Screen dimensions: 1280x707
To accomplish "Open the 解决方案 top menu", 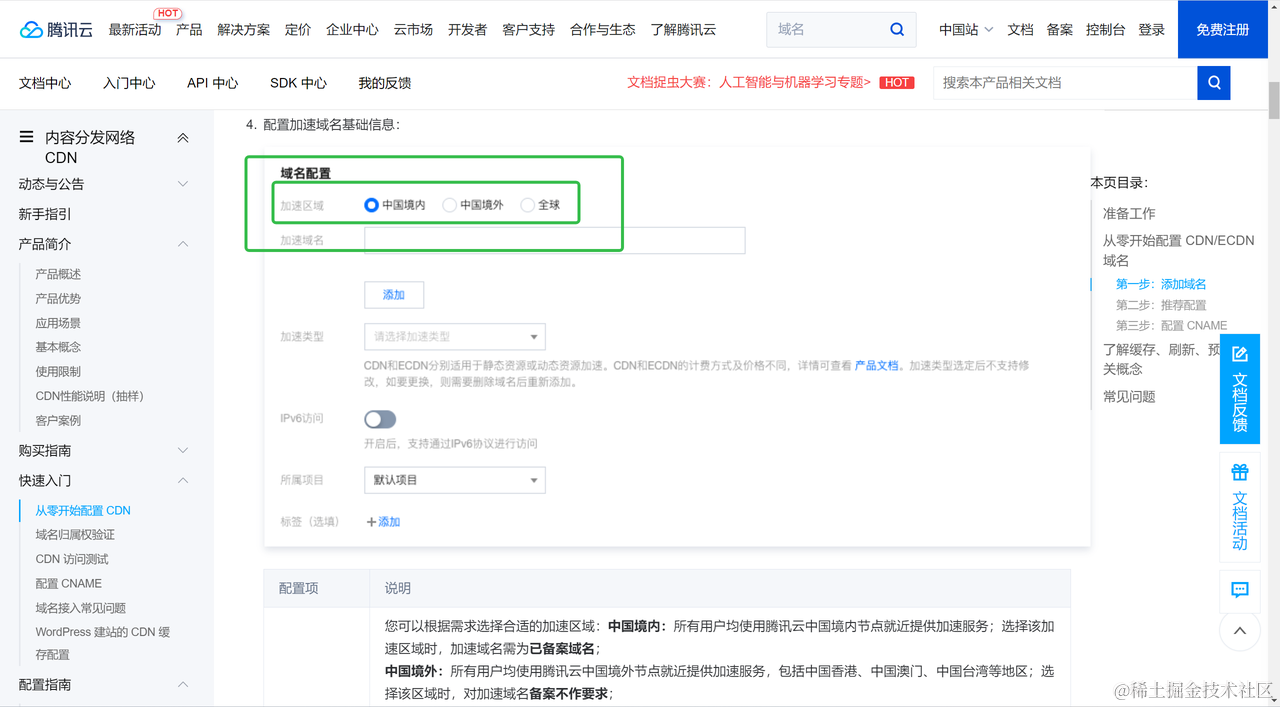I will click(x=243, y=29).
